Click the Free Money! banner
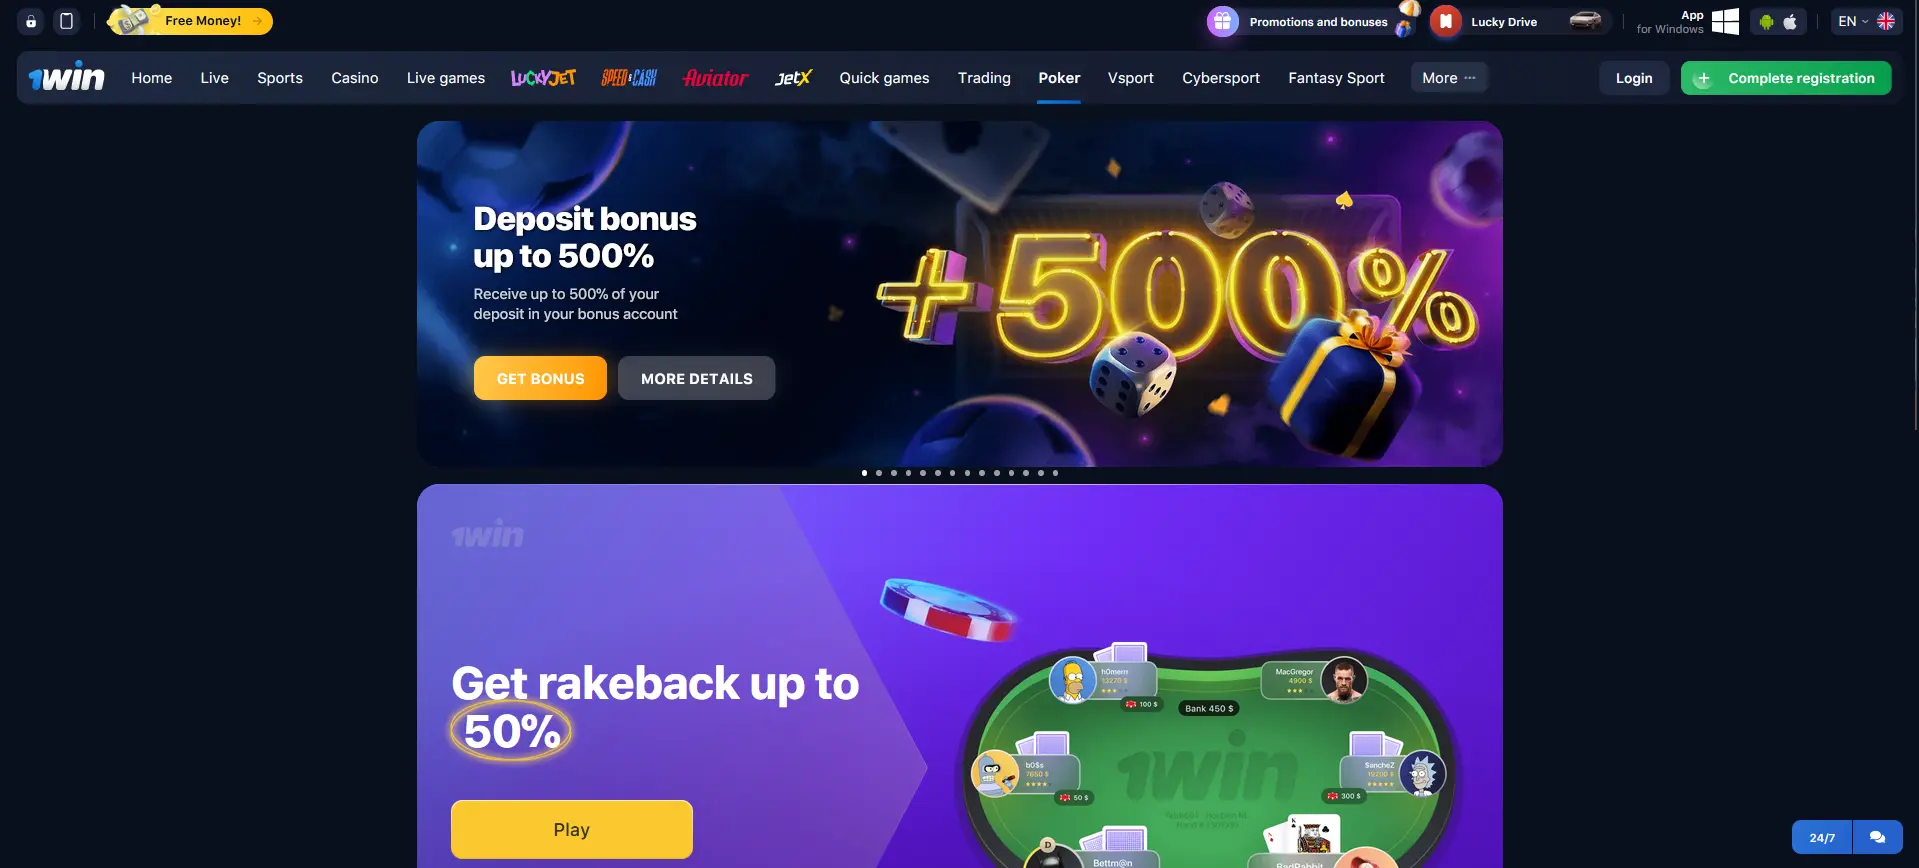 pos(190,20)
